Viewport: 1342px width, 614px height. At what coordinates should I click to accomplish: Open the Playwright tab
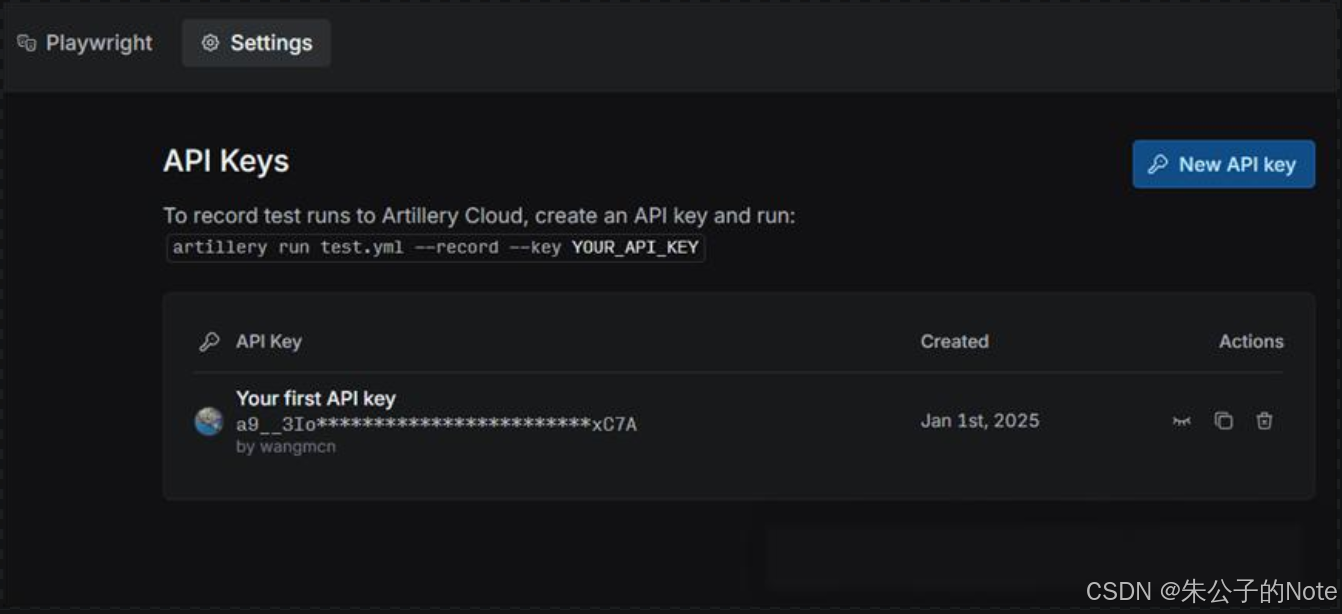tap(85, 43)
